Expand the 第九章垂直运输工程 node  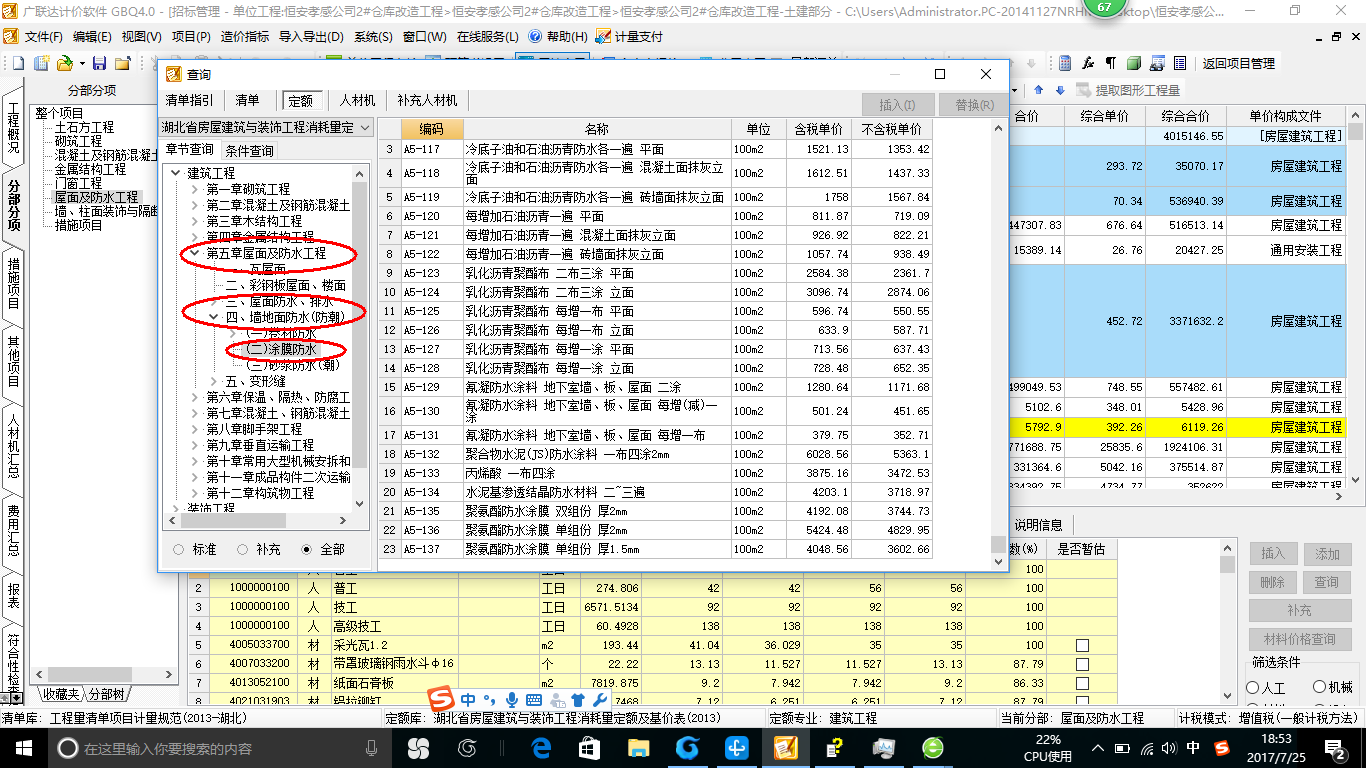tap(195, 445)
